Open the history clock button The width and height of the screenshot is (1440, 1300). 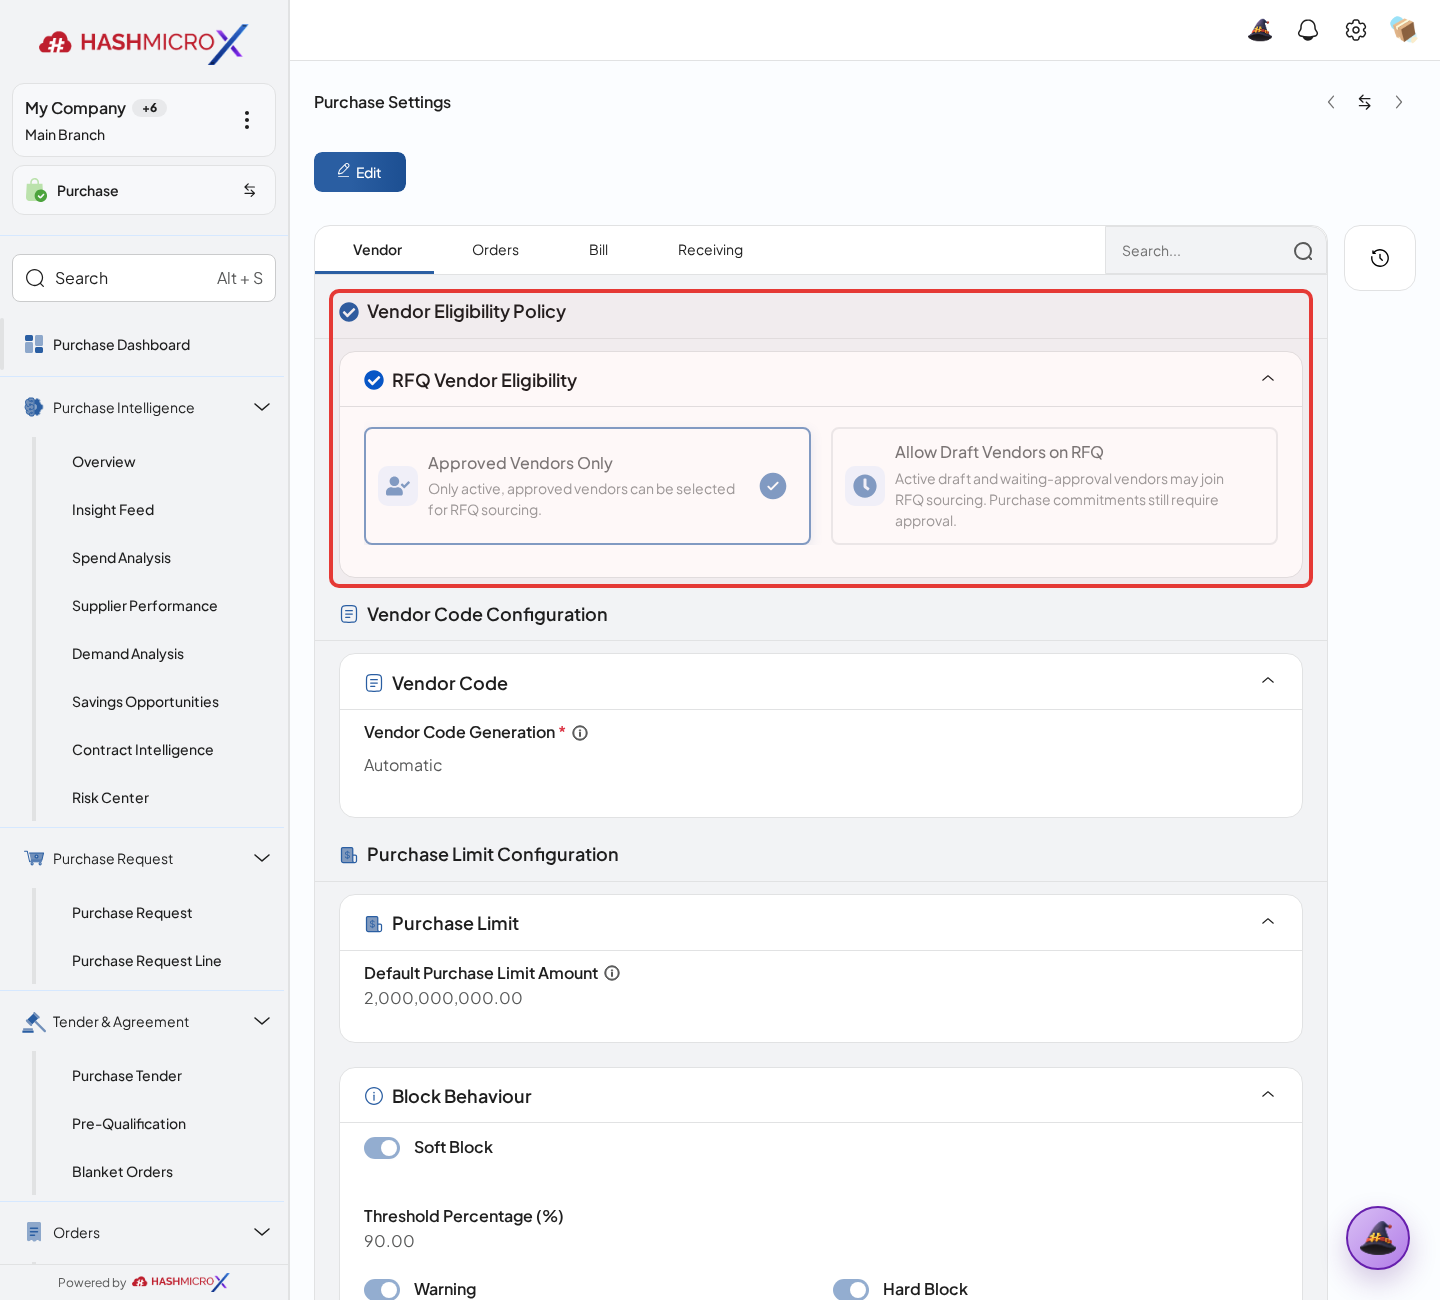click(x=1380, y=258)
